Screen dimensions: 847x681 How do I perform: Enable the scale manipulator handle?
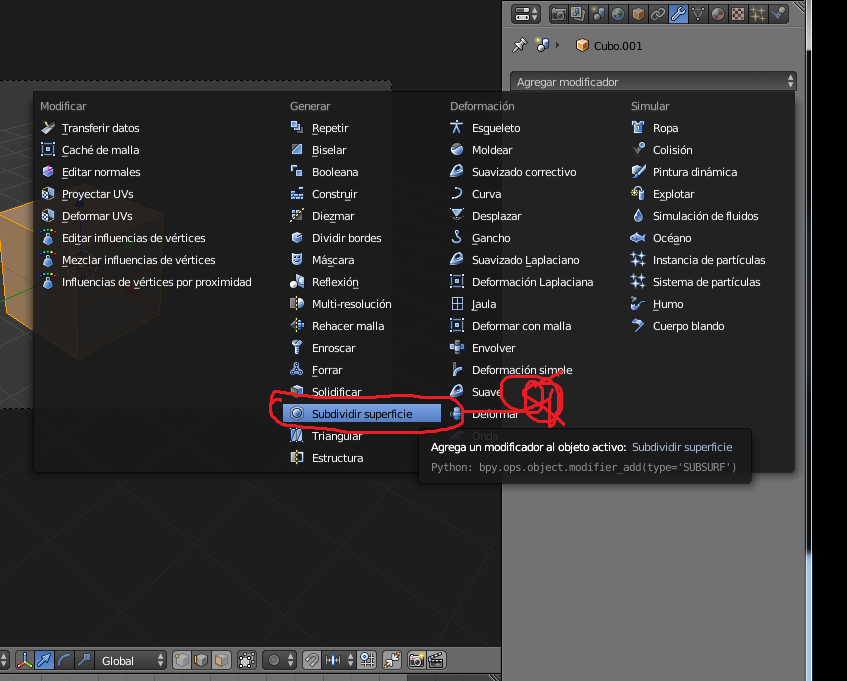pyautogui.click(x=84, y=660)
